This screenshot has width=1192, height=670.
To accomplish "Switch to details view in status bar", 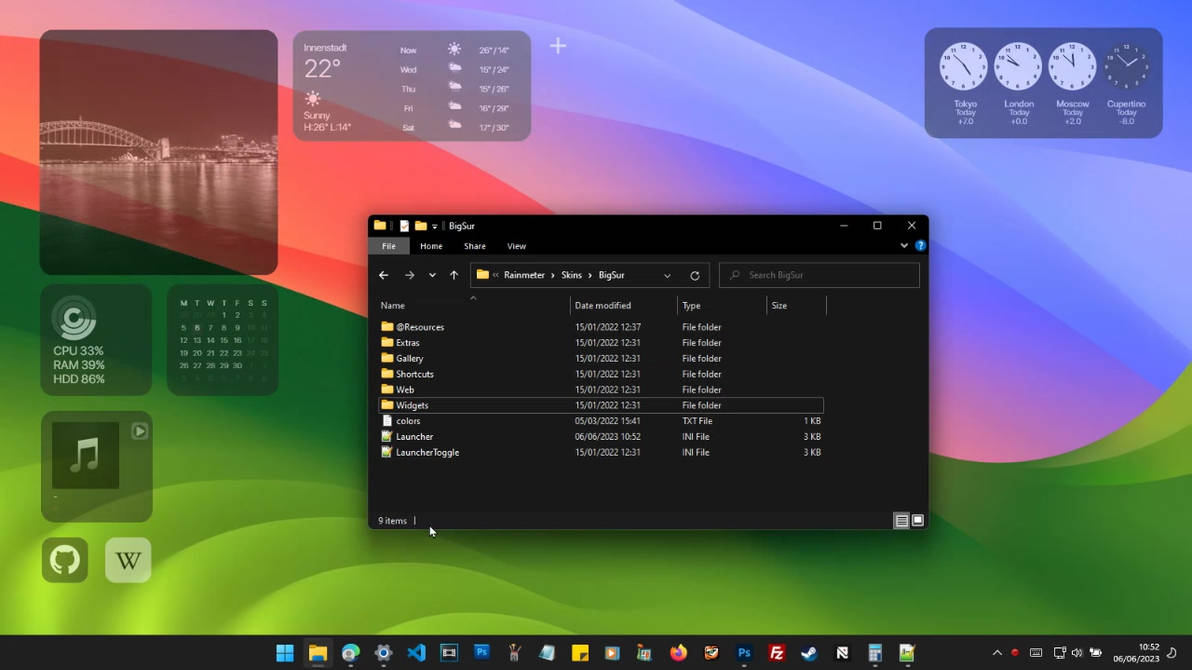I will (x=900, y=520).
